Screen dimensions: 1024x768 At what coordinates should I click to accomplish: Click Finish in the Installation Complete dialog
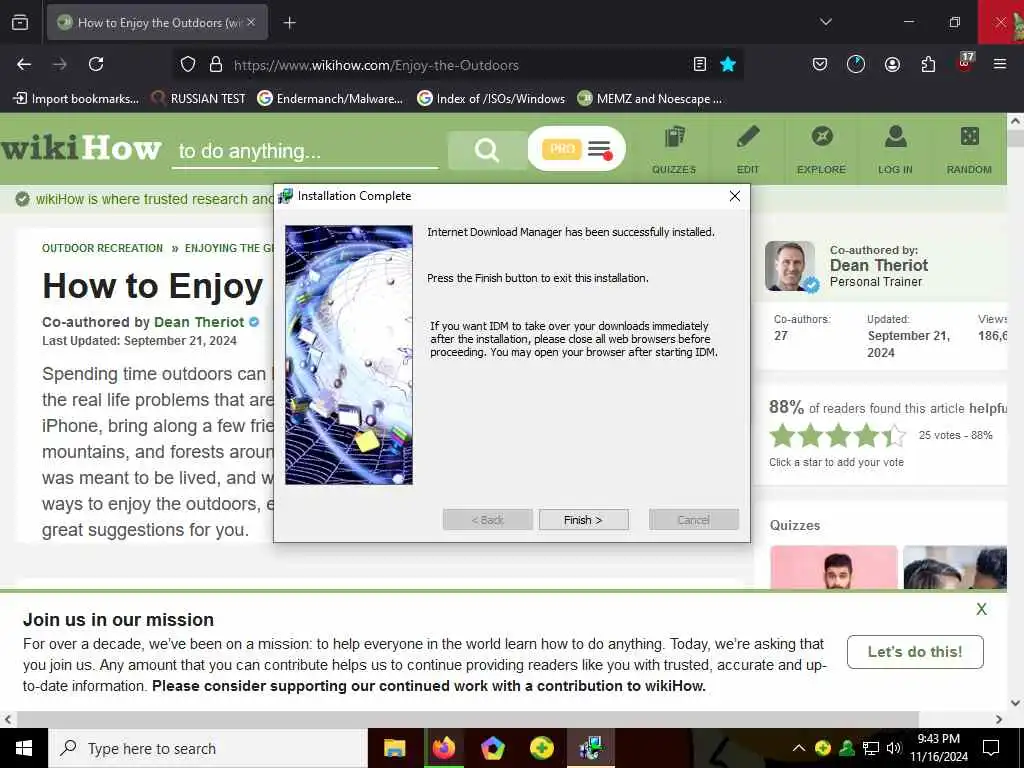pyautogui.click(x=583, y=520)
